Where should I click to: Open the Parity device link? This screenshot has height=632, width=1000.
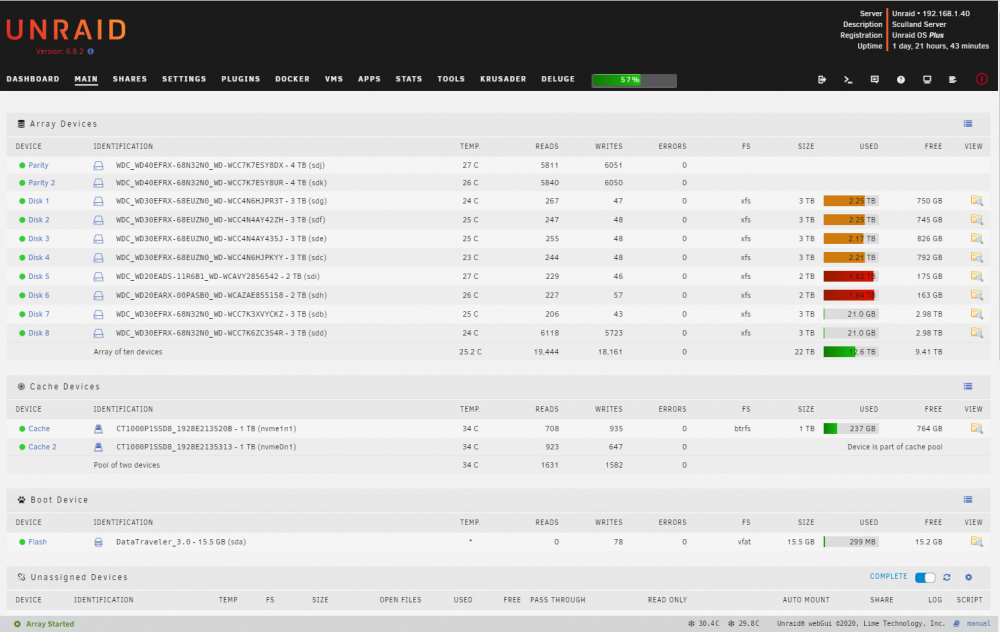pos(38,165)
